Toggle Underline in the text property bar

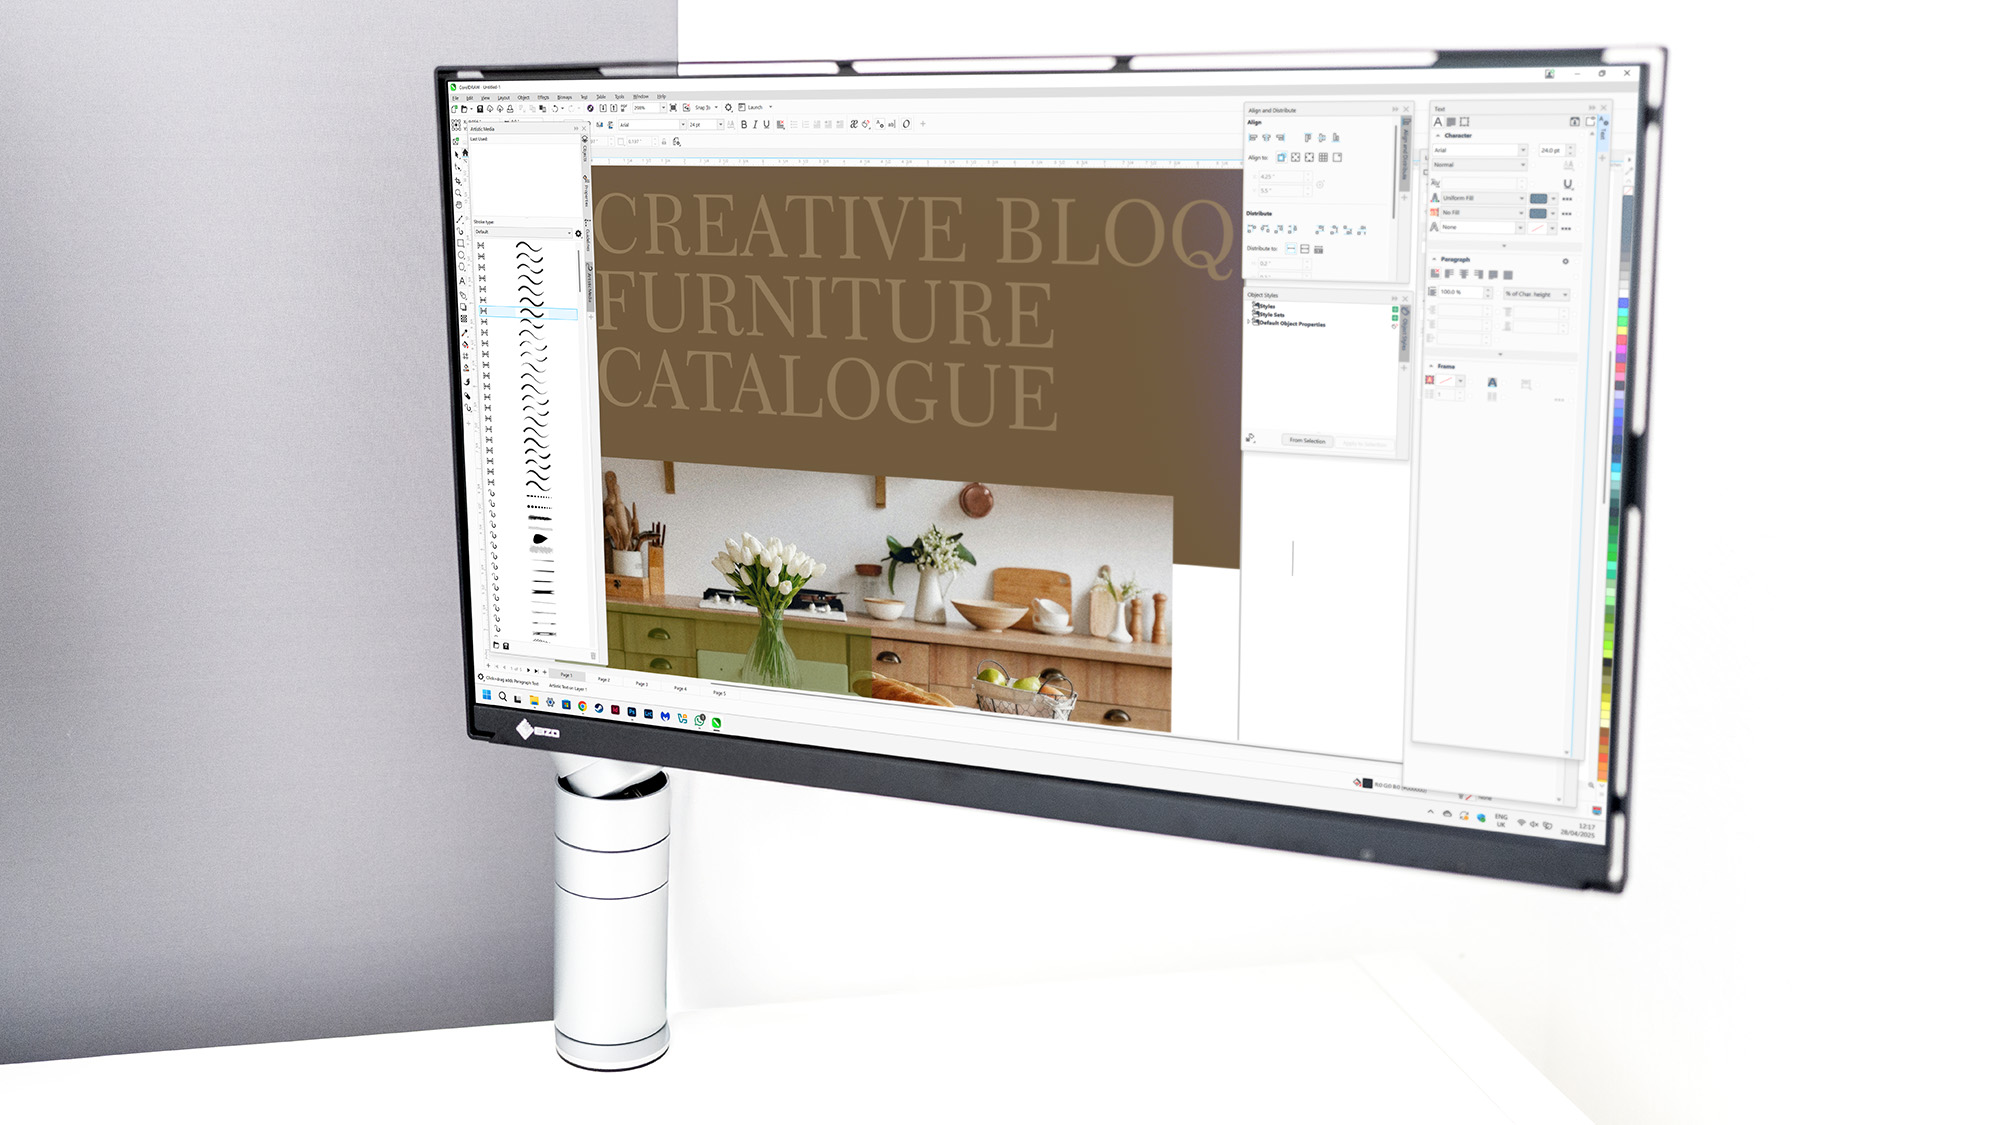coord(767,125)
